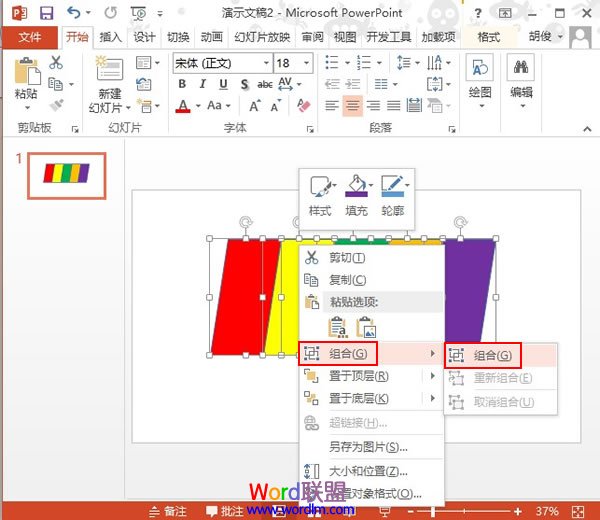
Task: Expand the New Slide (新建幻灯片) dropdown arrow
Action: pos(128,108)
